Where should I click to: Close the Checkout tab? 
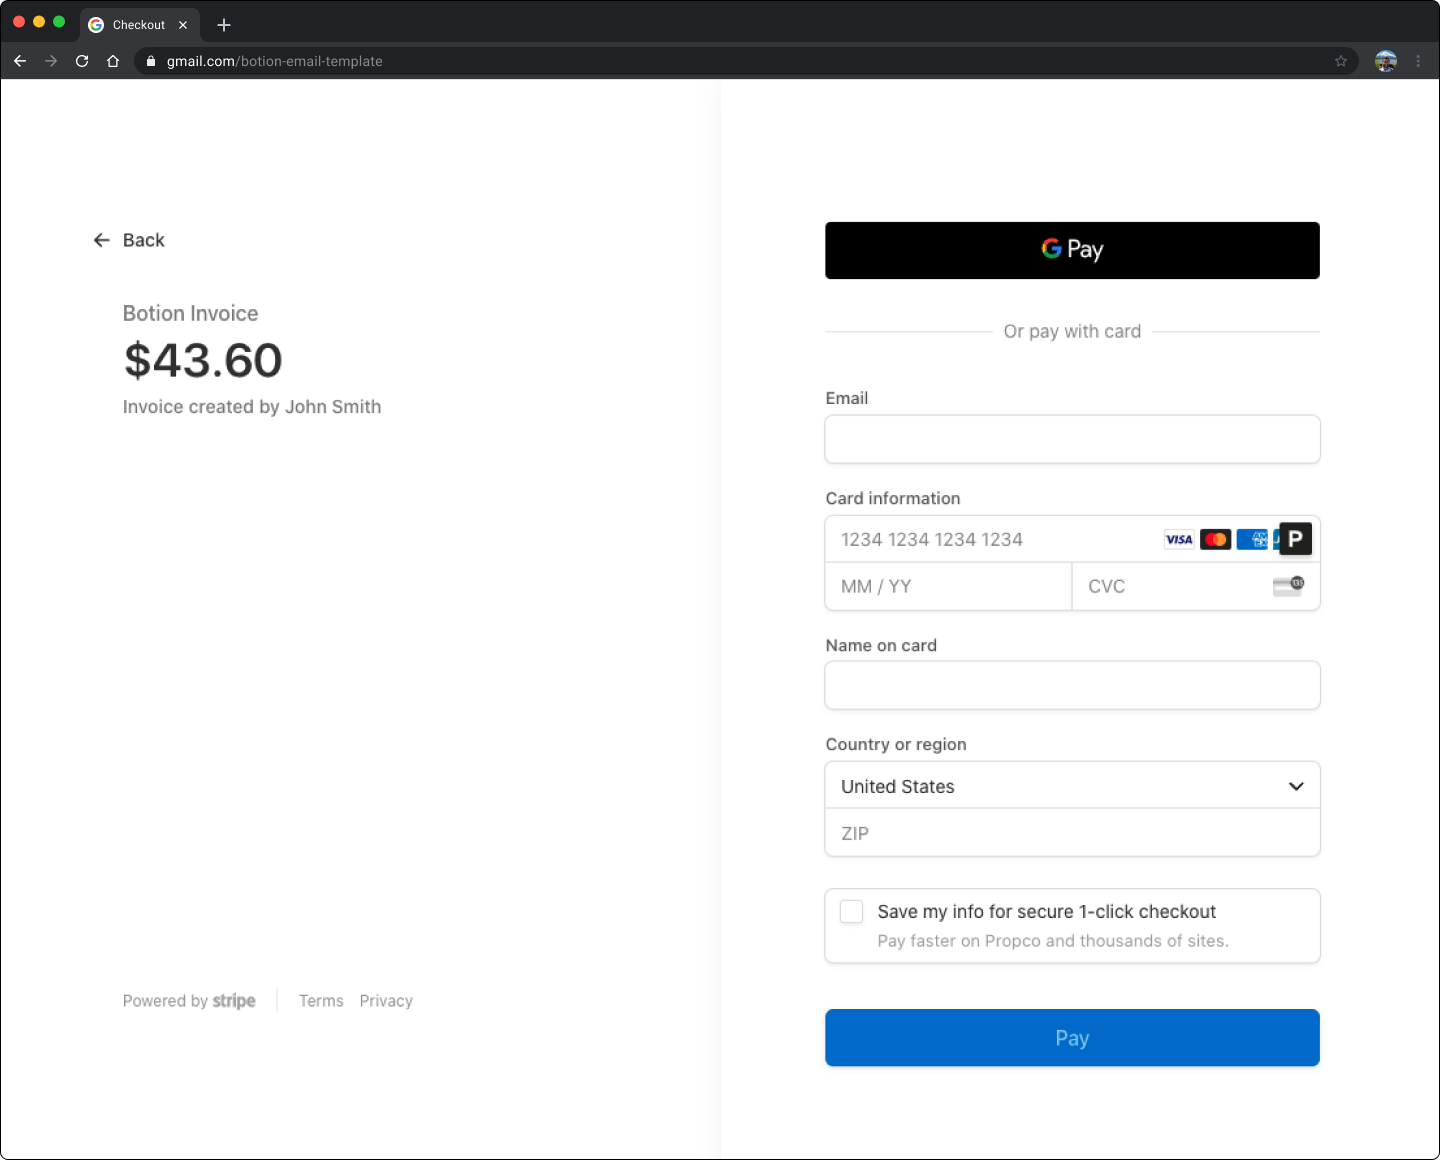coord(183,25)
